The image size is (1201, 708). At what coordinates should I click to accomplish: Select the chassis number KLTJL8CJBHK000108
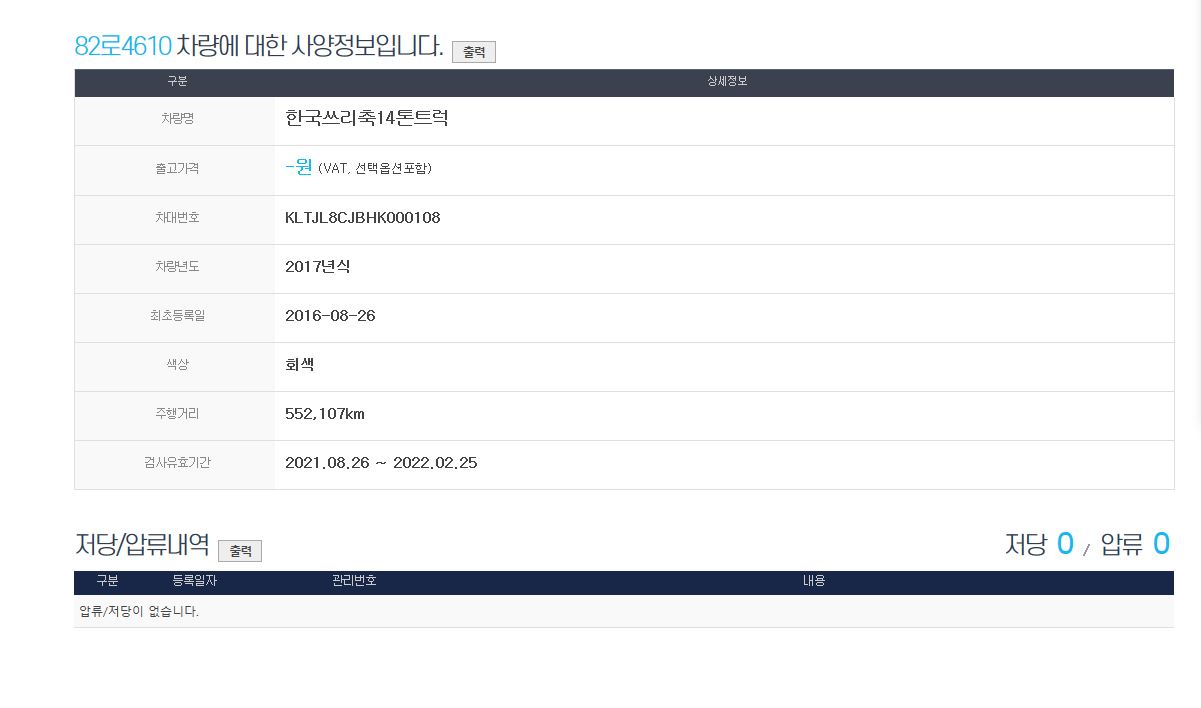point(362,218)
